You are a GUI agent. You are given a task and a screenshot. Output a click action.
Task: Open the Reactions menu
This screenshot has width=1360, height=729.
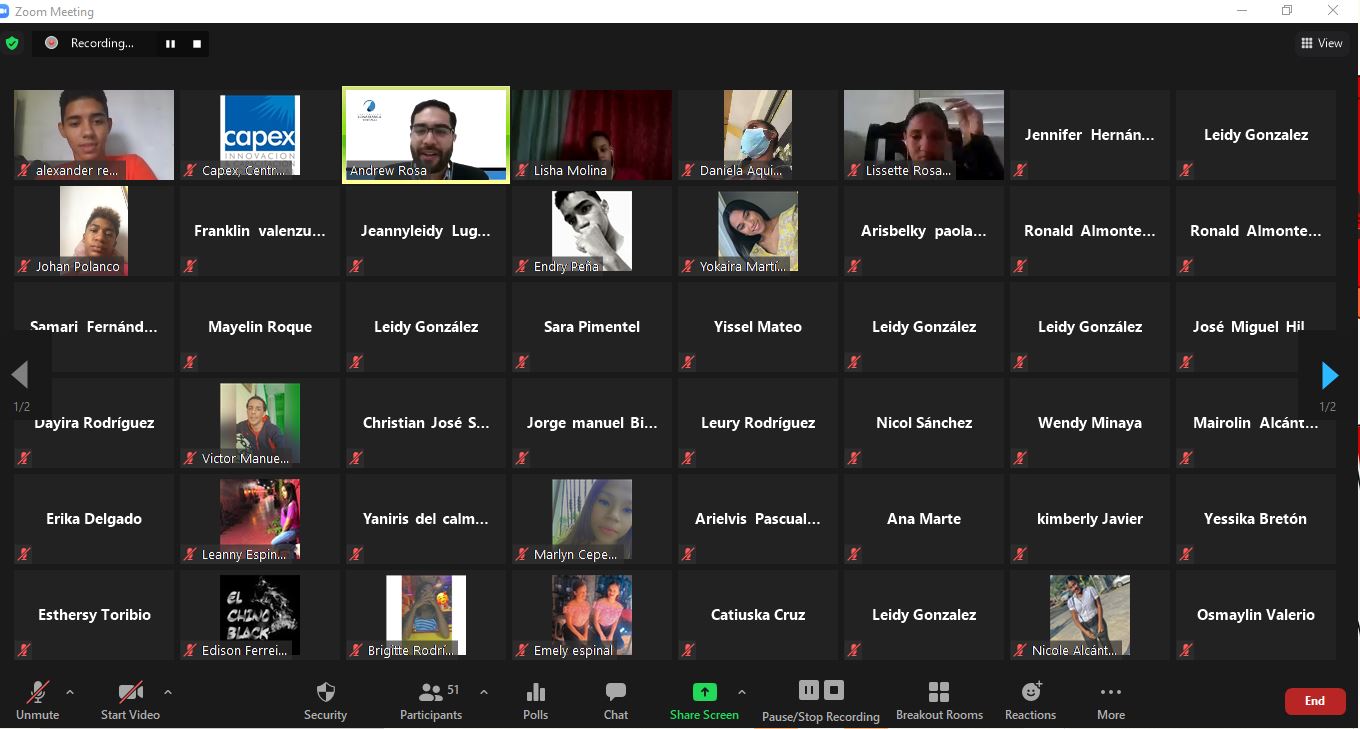coord(1030,700)
